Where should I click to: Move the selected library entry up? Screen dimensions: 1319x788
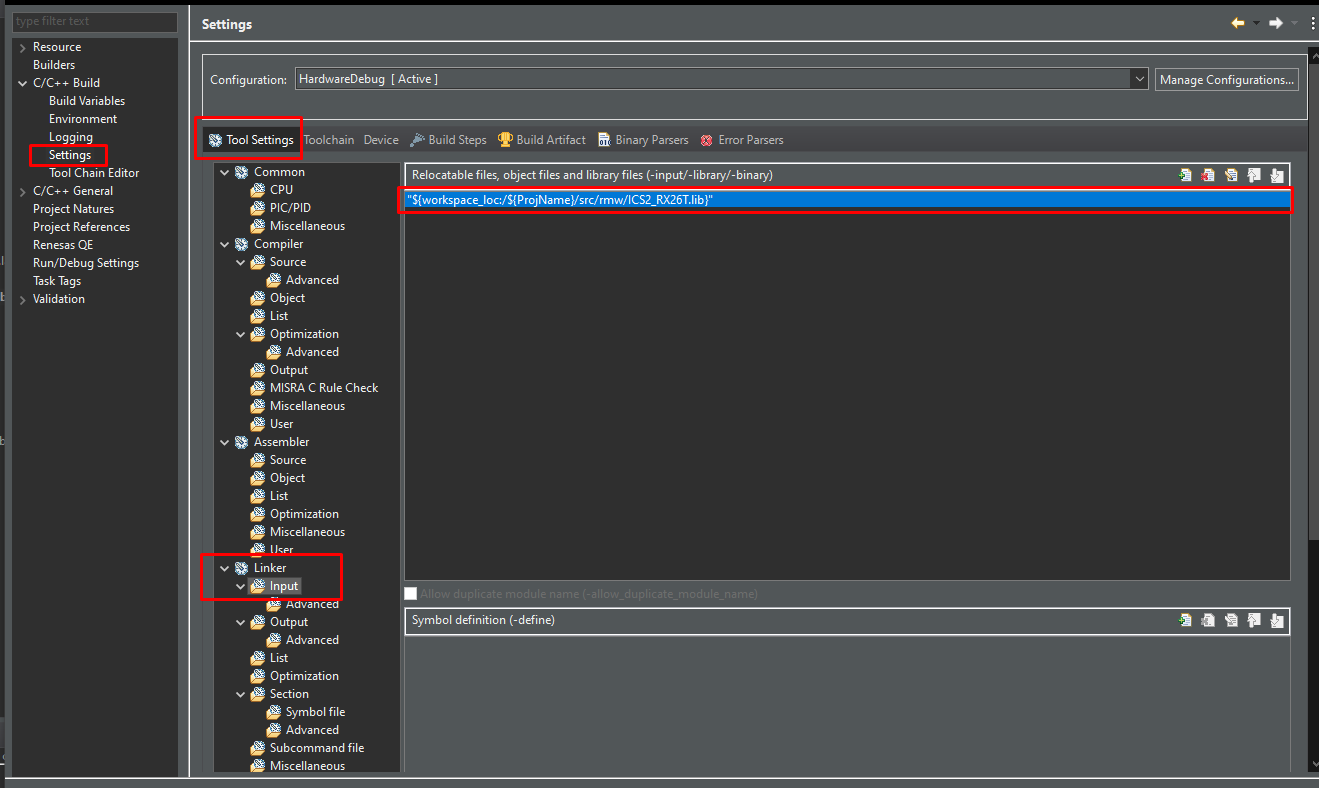(x=1254, y=174)
